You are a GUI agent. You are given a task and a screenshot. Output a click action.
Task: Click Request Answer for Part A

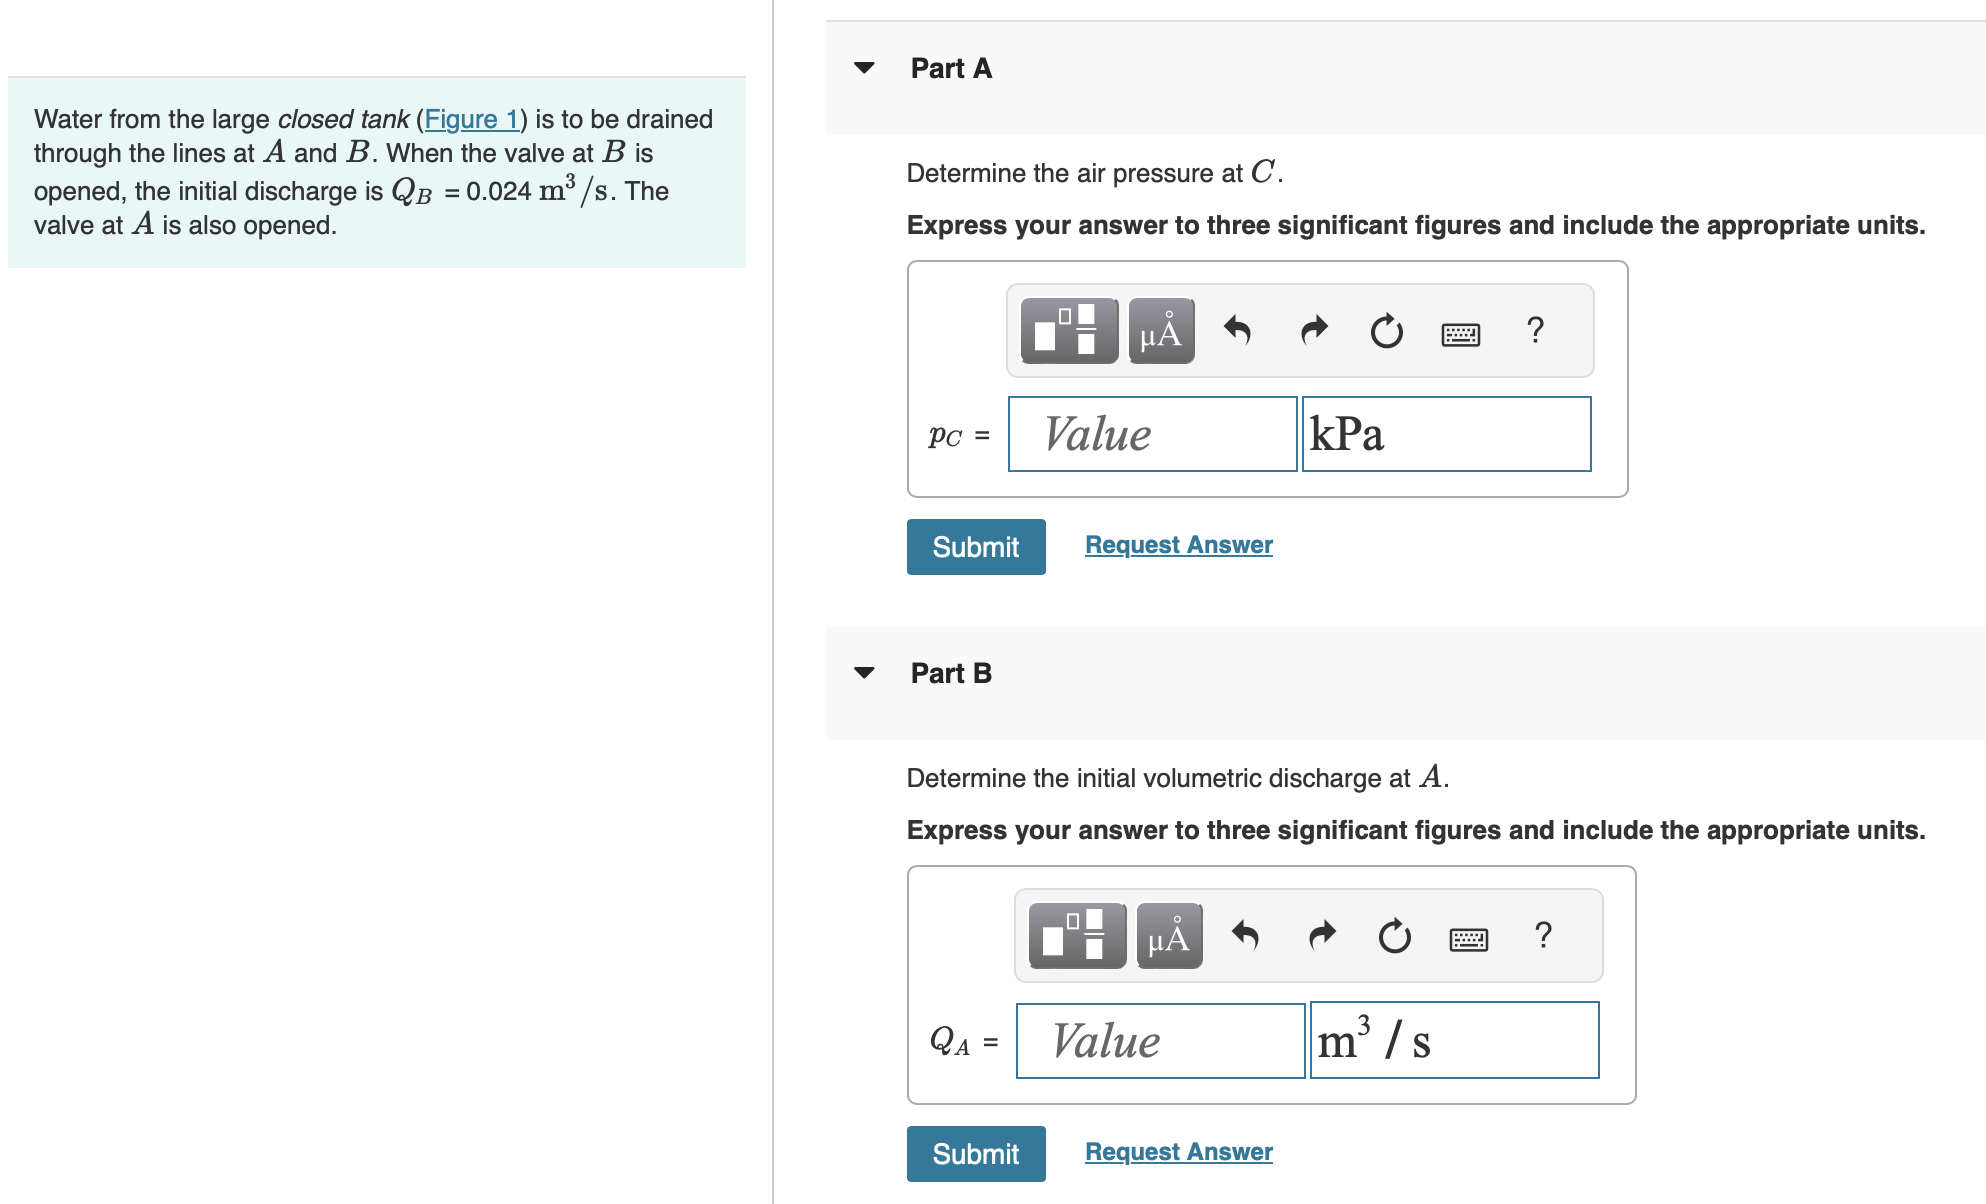click(1178, 544)
